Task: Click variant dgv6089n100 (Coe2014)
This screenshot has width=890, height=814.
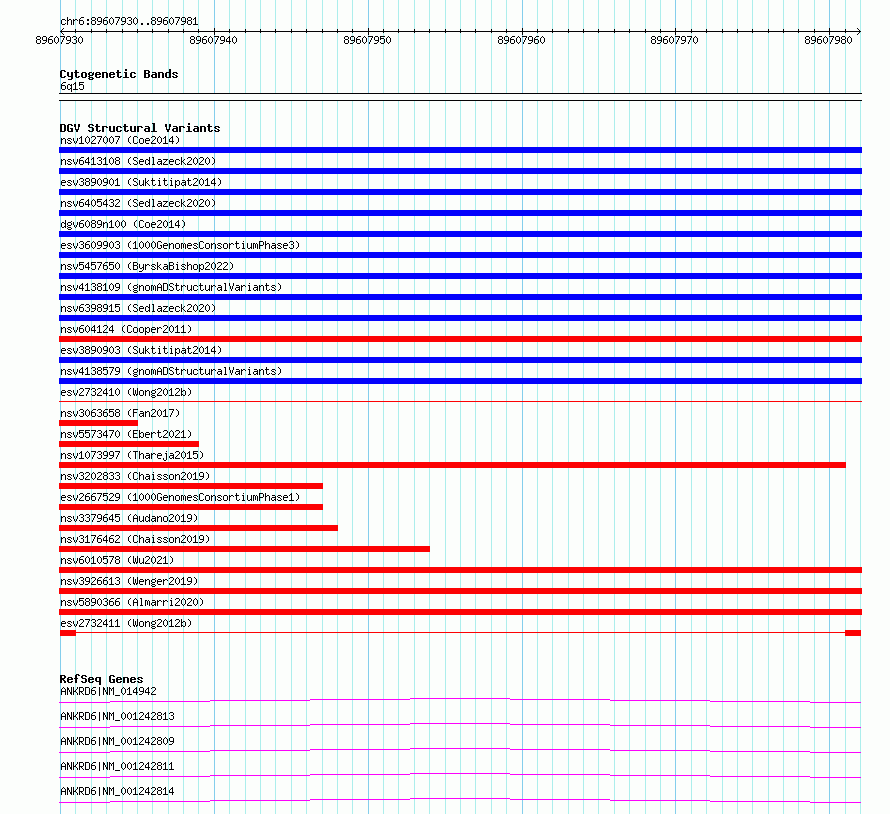Action: coord(123,224)
